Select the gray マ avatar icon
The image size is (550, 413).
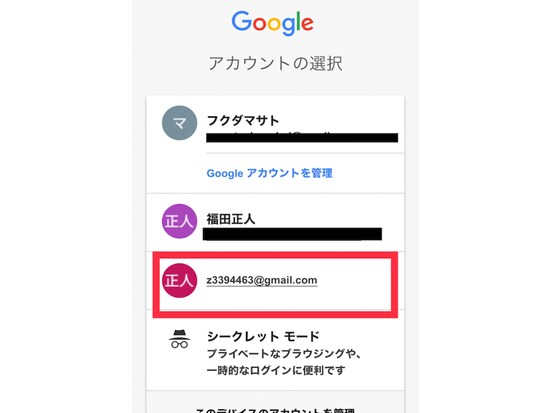pos(180,123)
